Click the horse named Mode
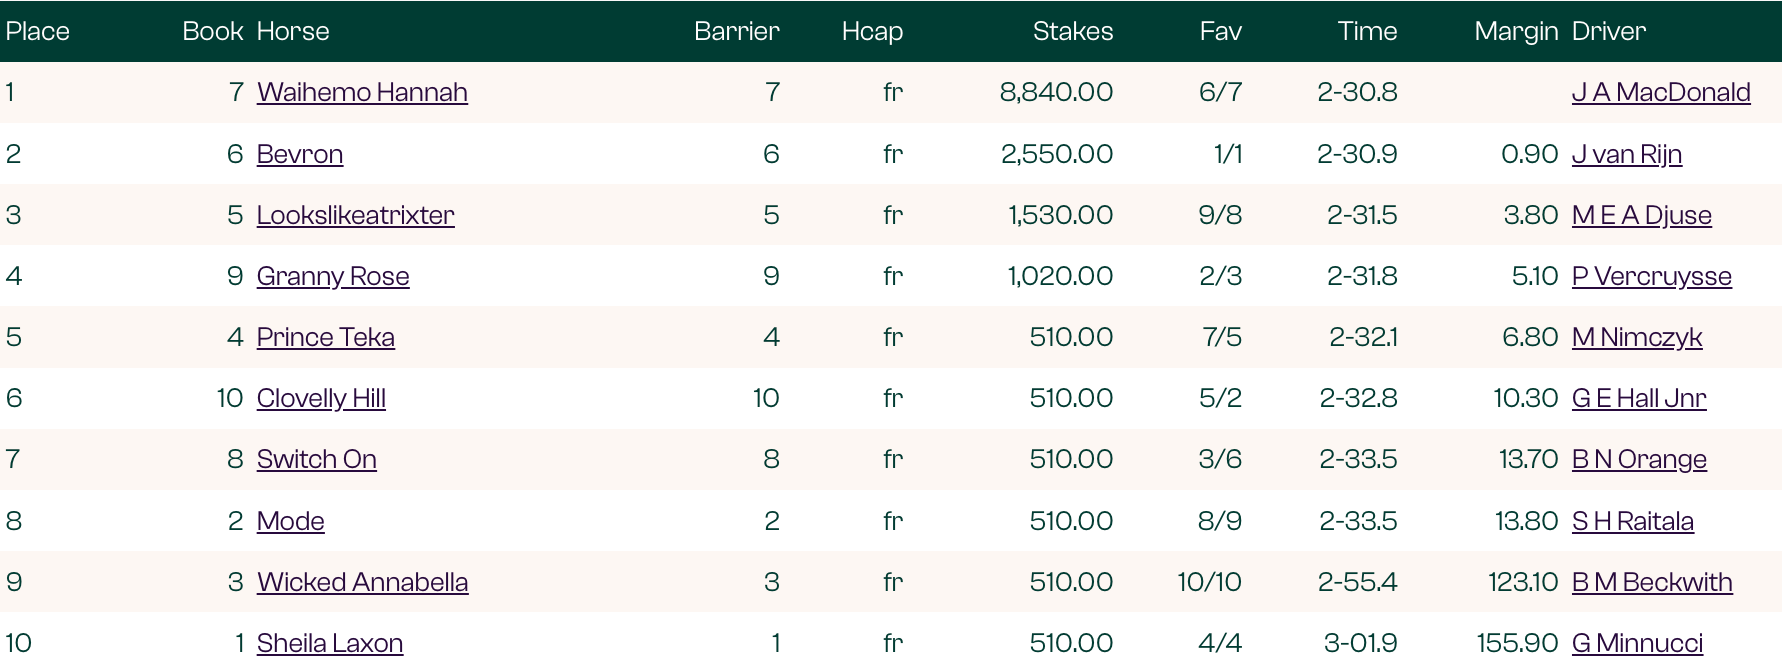1782x672 pixels. [x=290, y=521]
